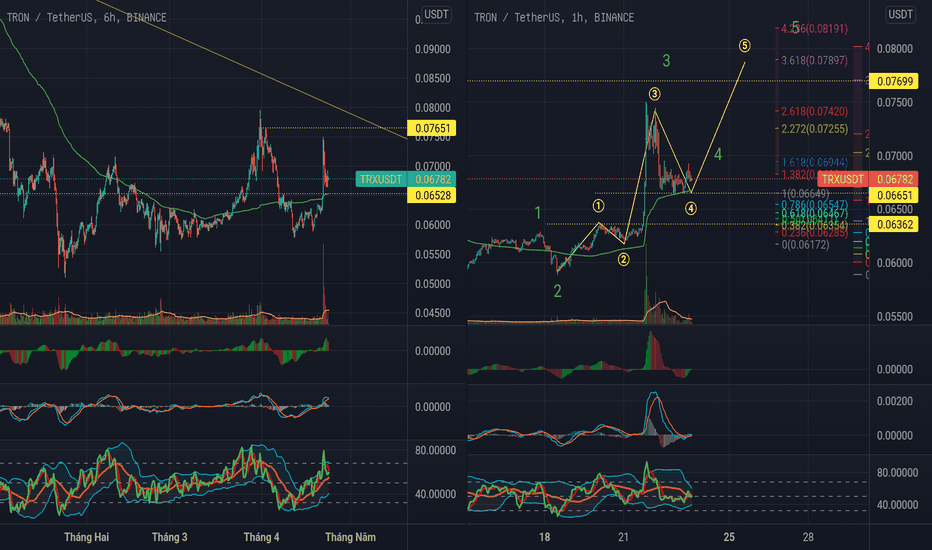932x550 pixels.
Task: Click the green wave label 2
Action: point(557,291)
